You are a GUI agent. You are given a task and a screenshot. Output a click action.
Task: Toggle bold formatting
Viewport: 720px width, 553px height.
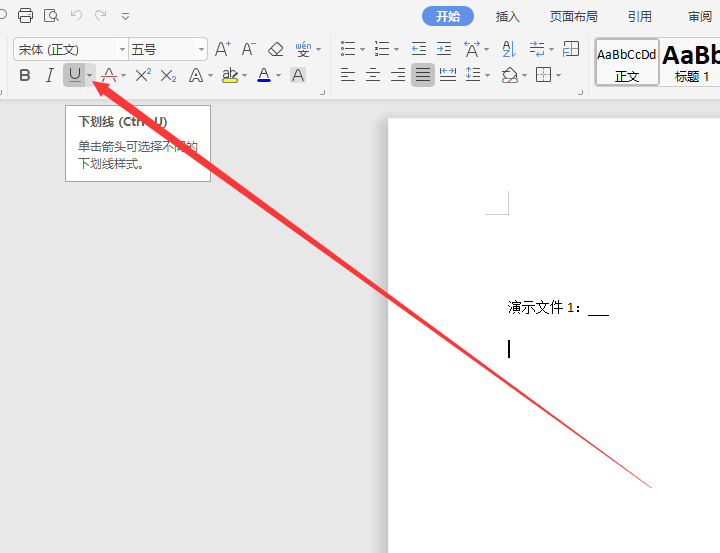(x=25, y=75)
